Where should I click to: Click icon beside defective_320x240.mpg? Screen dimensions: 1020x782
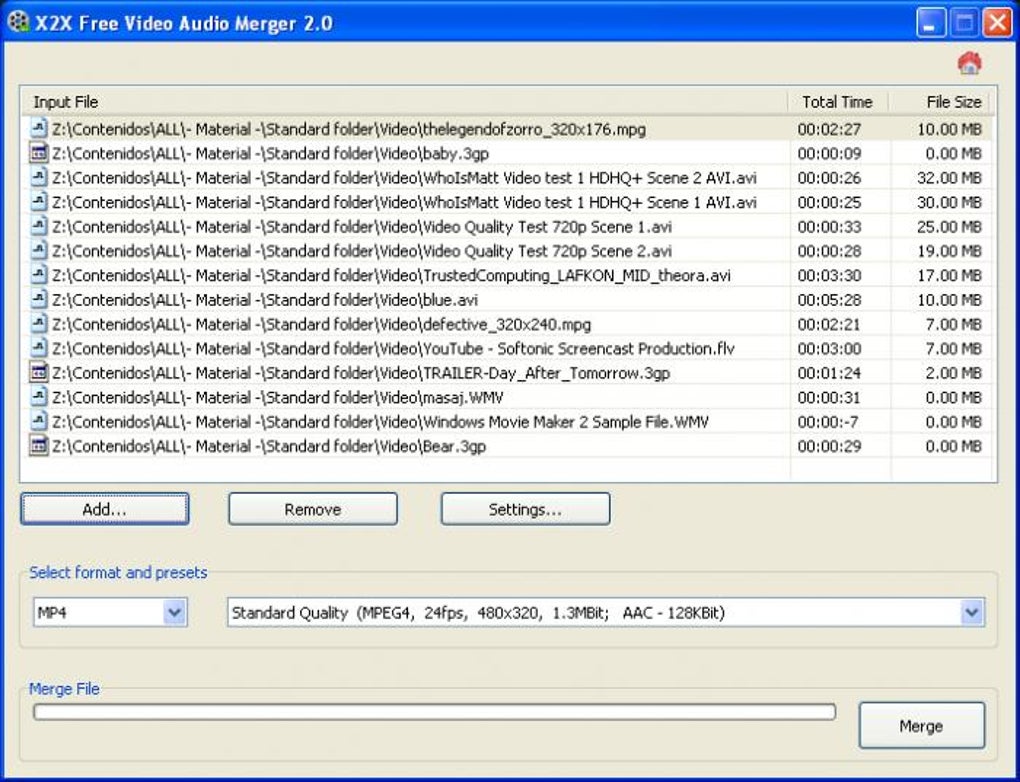pos(39,323)
